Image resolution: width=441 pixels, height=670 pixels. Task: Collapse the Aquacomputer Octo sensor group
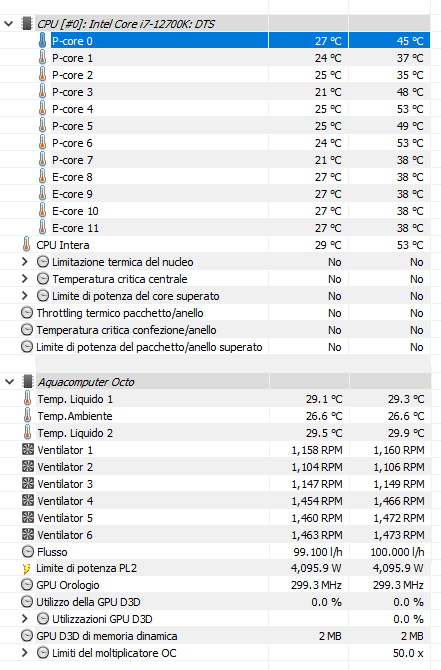click(9, 382)
